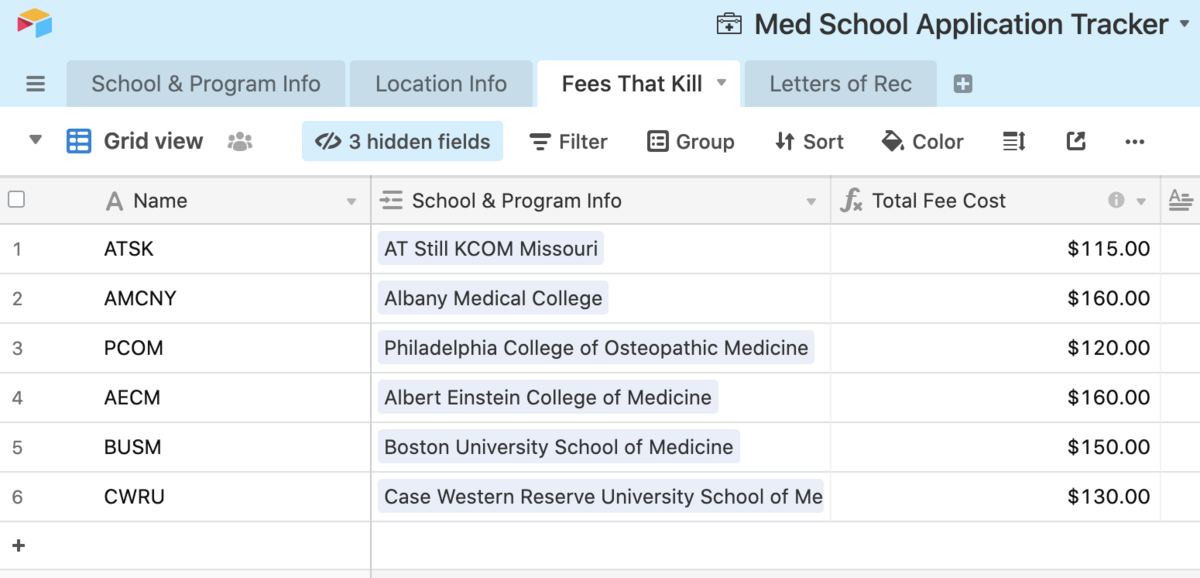Expand the Fees That Kill tab dropdown
The width and height of the screenshot is (1200, 578).
(x=721, y=84)
